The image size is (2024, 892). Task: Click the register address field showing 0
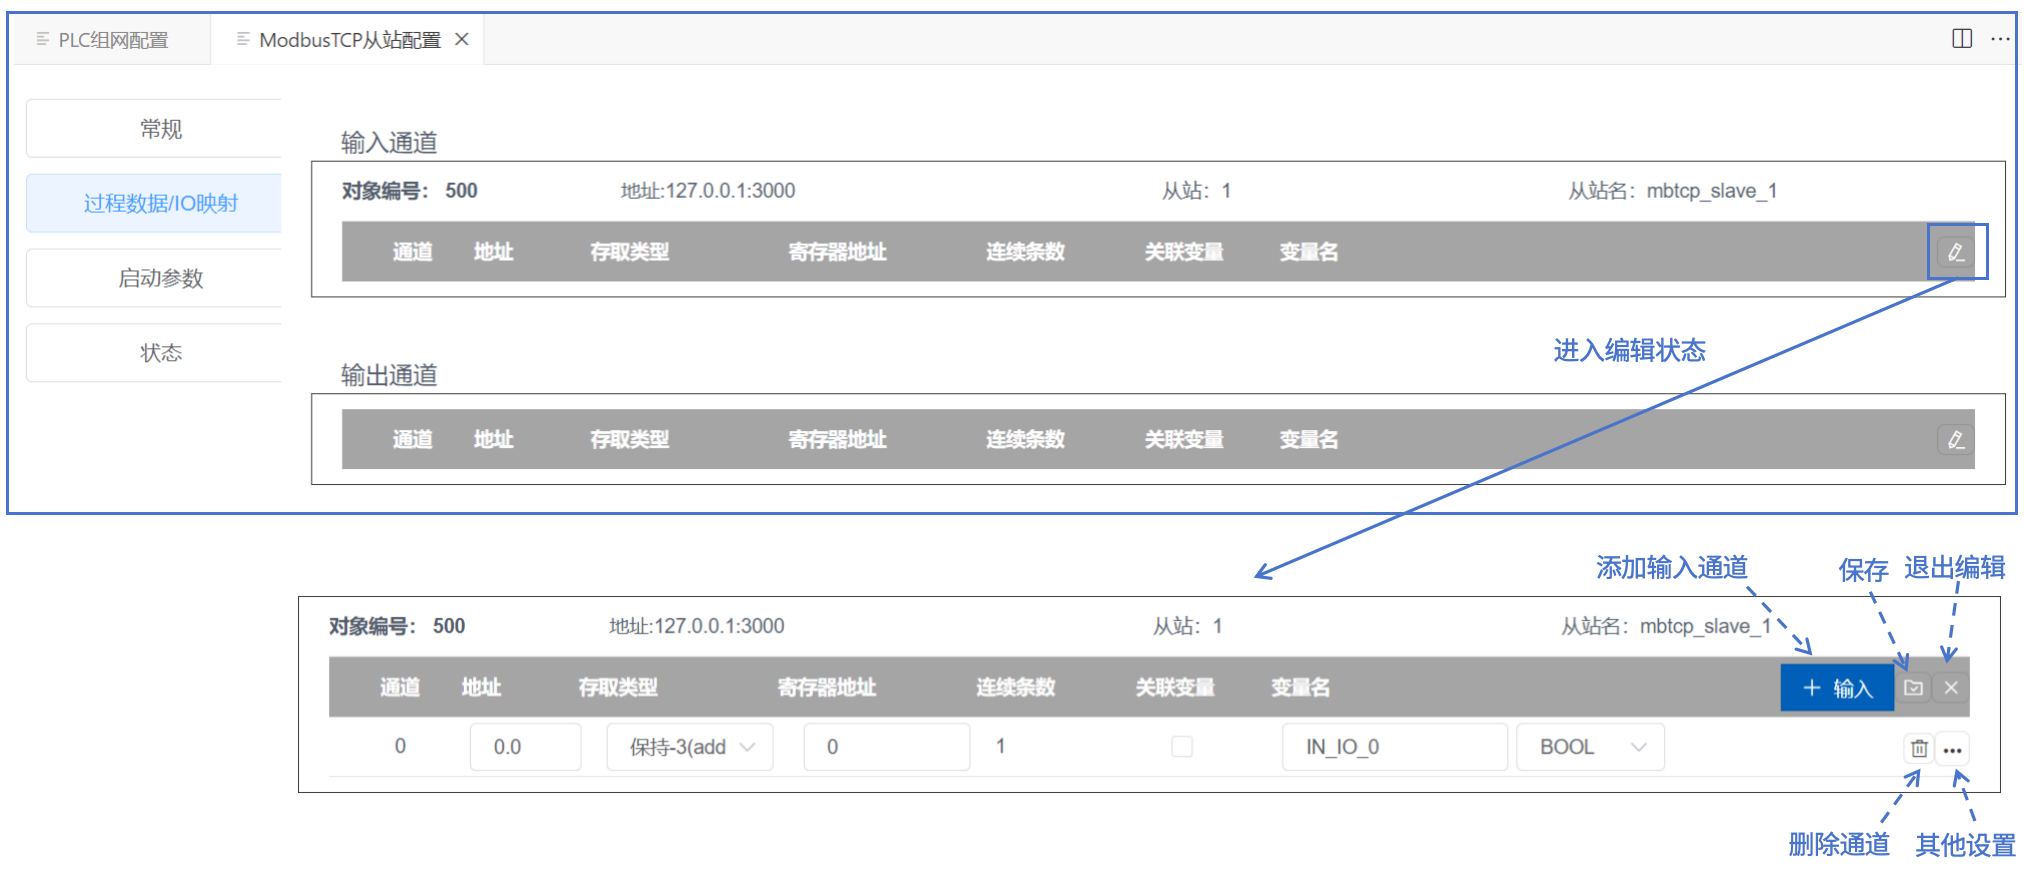(x=887, y=747)
